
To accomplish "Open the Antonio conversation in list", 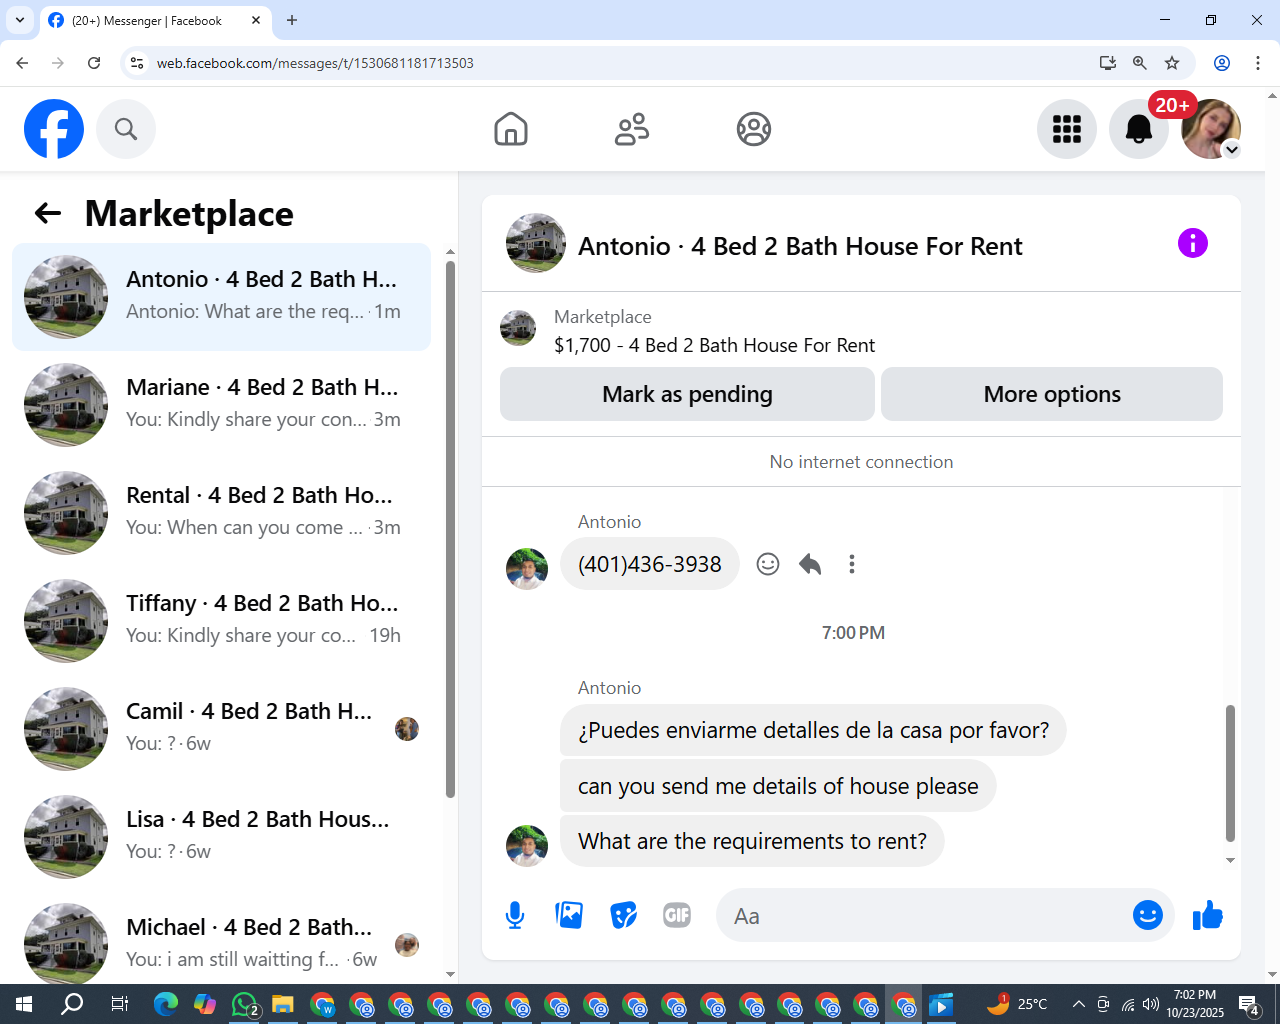I will (221, 297).
